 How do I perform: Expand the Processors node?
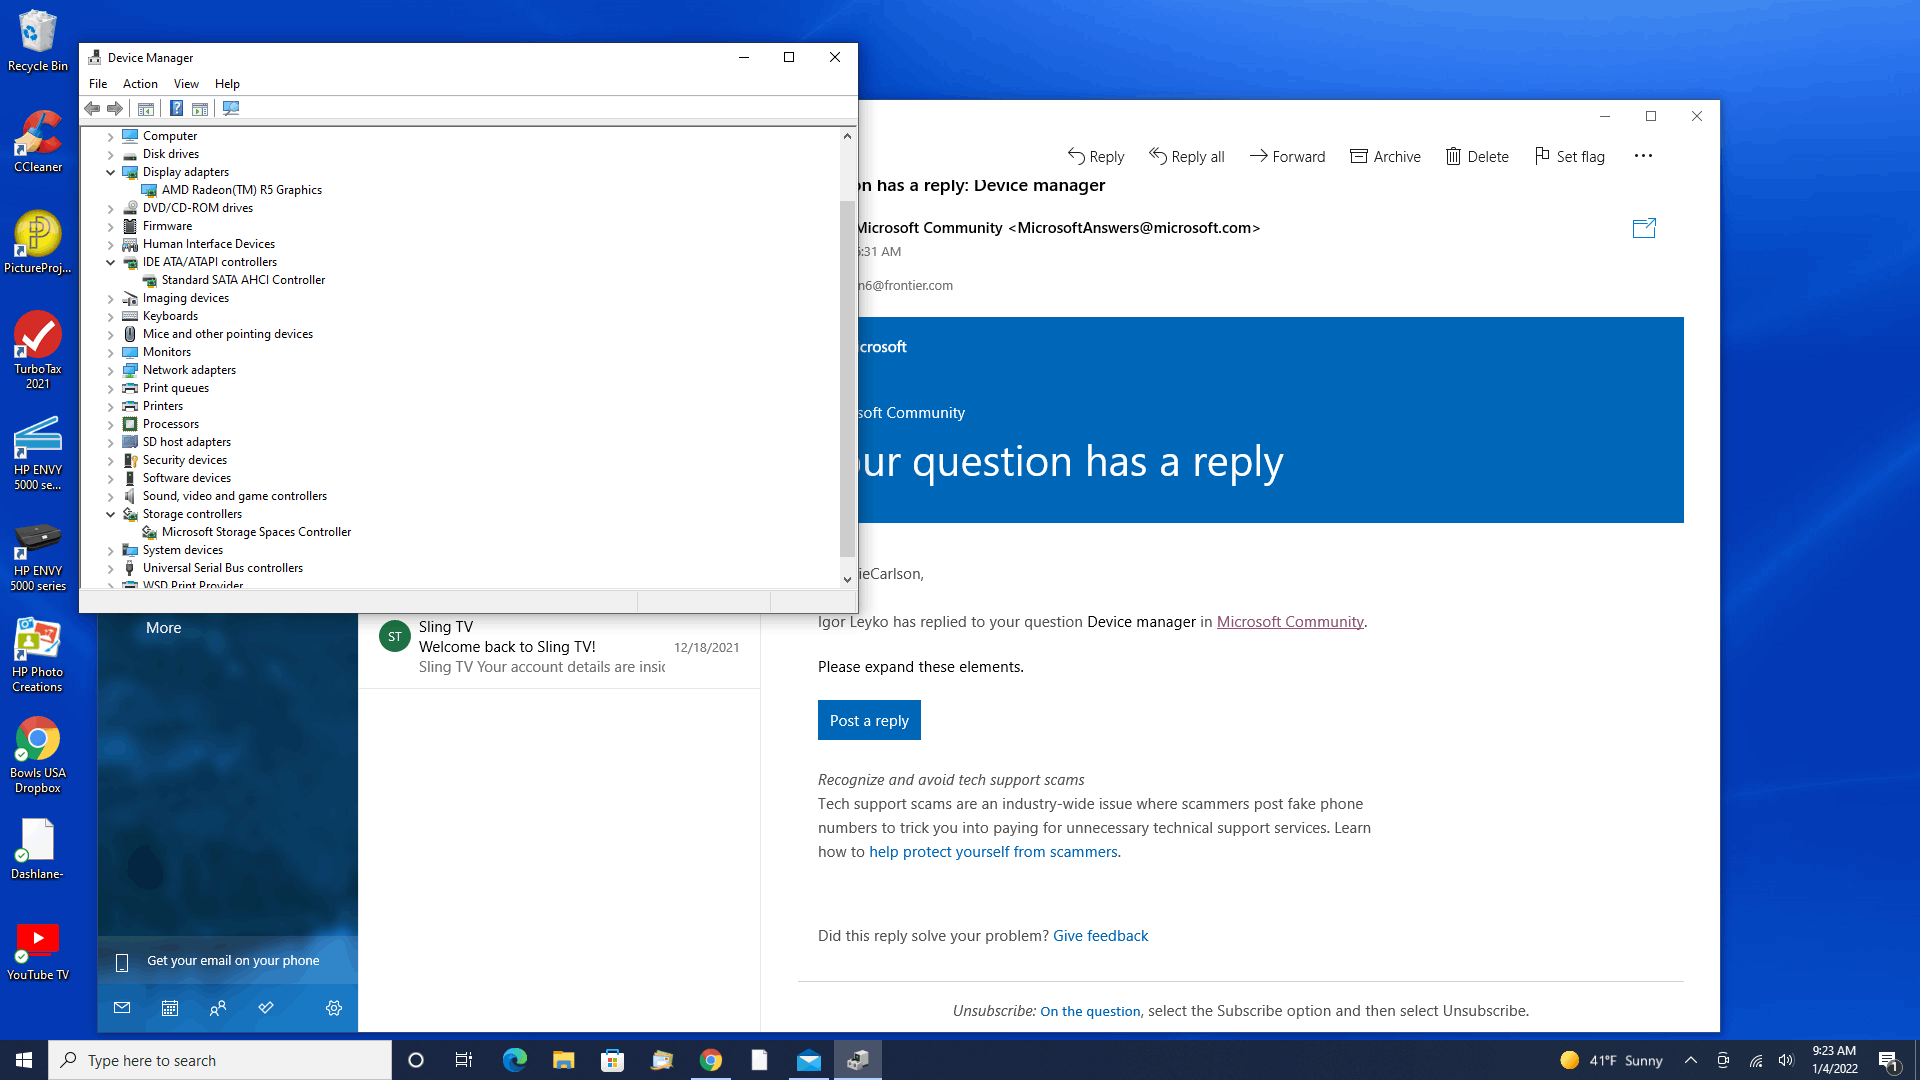pos(111,424)
